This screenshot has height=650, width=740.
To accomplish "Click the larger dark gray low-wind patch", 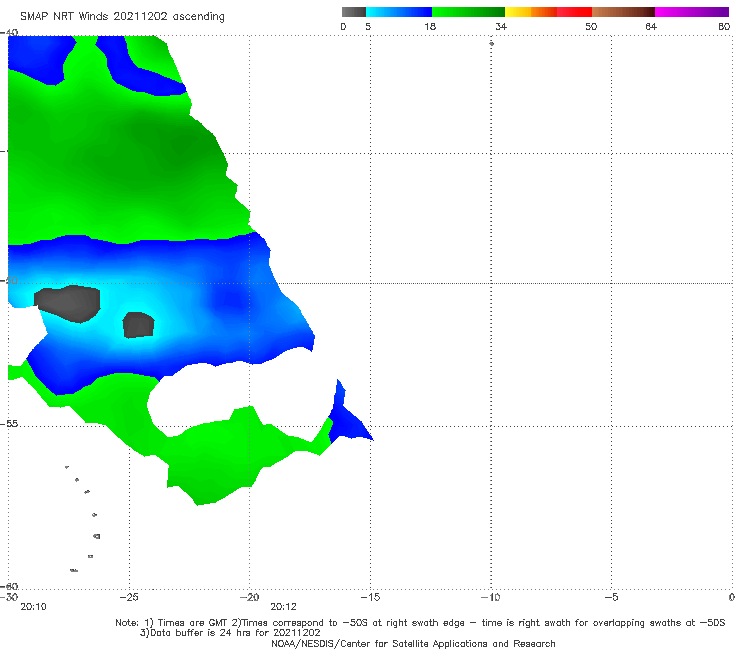I will 68,304.
